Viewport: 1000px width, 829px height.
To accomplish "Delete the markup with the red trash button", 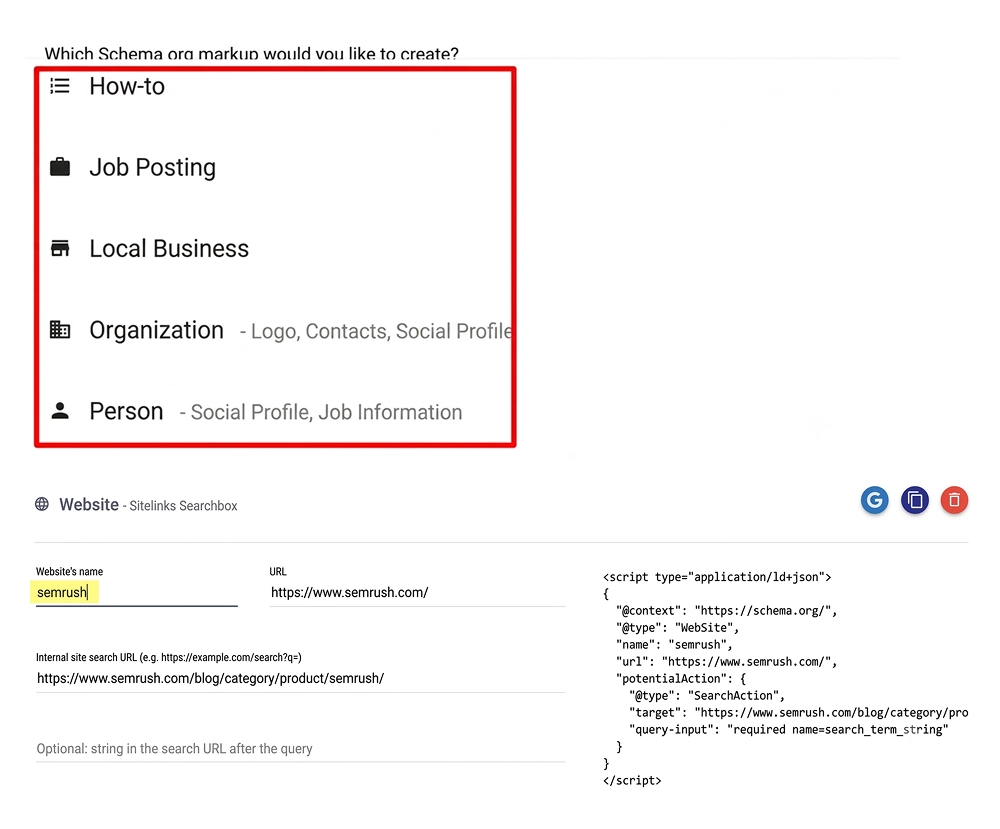I will click(954, 500).
